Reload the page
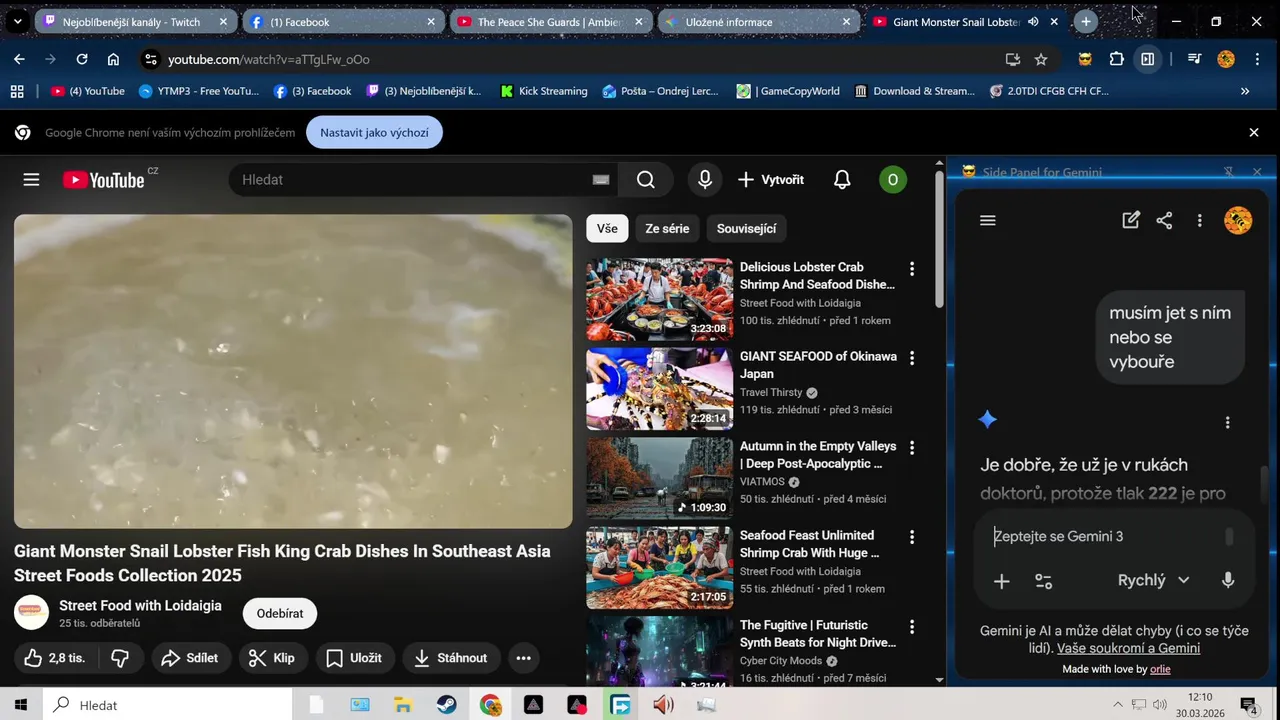Screen dimensions: 1280x720 82,60
